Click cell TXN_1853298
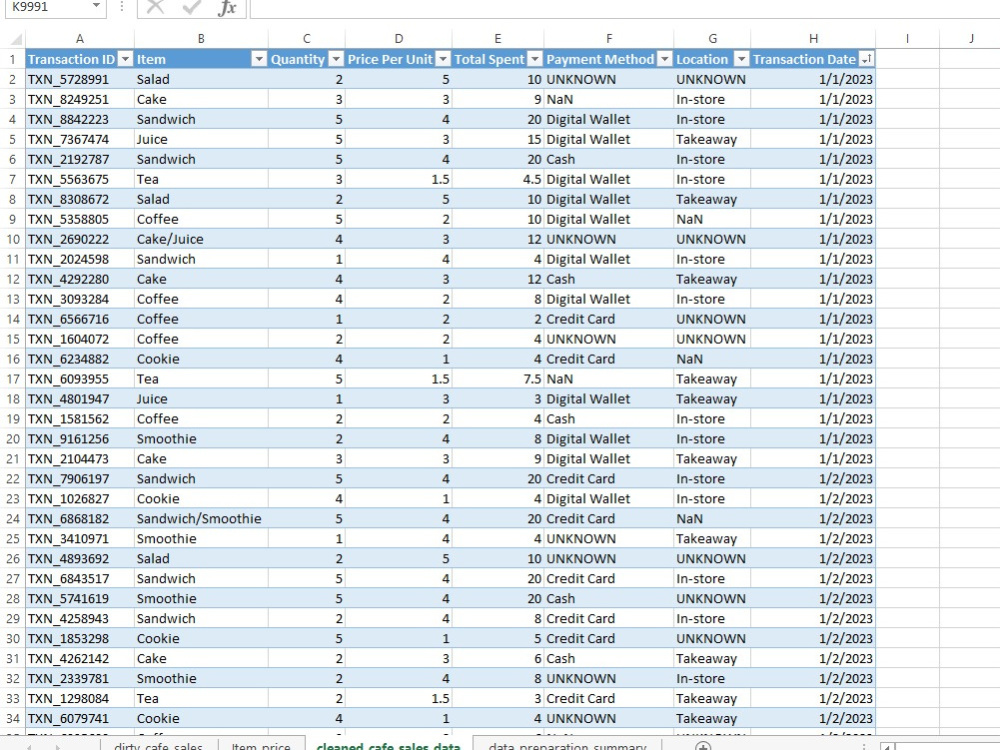 [80, 638]
